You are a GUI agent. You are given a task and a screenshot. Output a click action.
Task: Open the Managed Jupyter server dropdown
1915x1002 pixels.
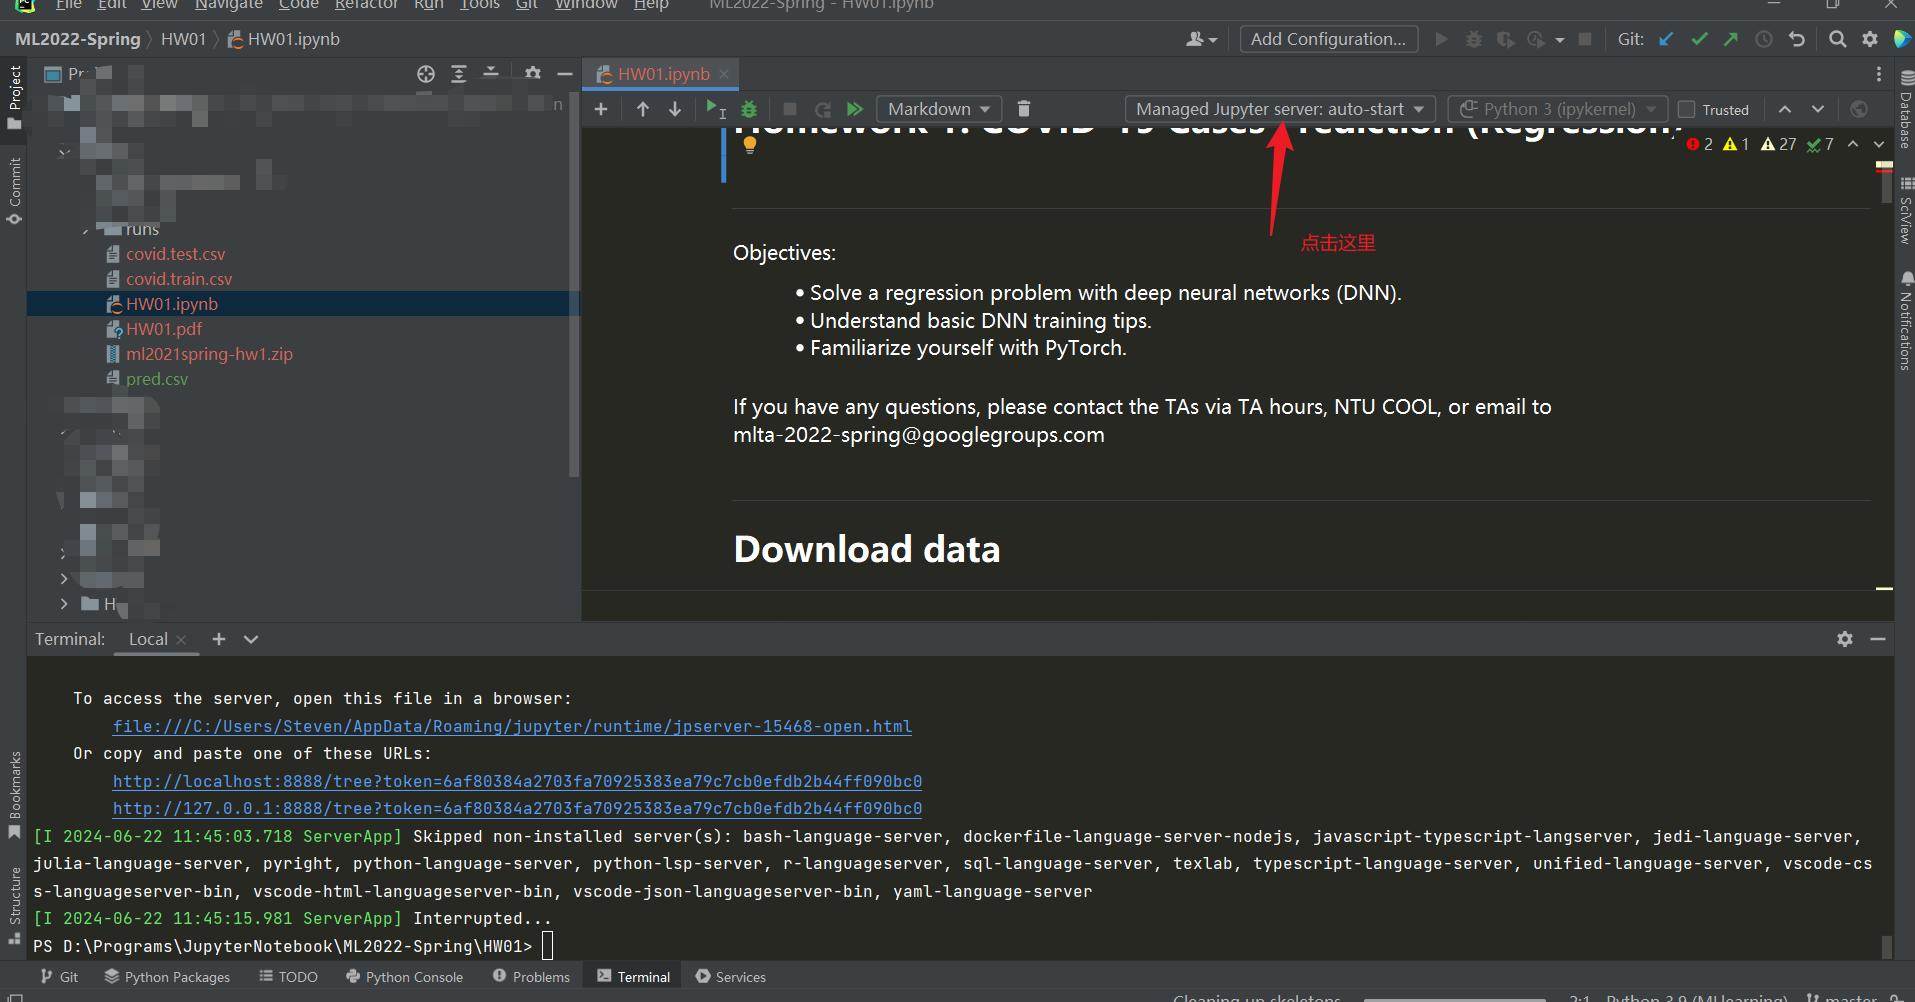[1280, 109]
